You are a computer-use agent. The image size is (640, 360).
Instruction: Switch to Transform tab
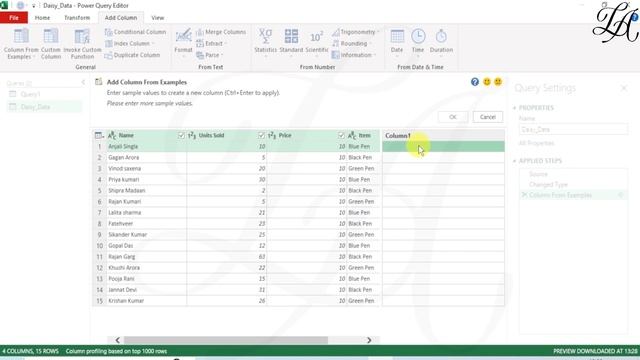tap(77, 18)
